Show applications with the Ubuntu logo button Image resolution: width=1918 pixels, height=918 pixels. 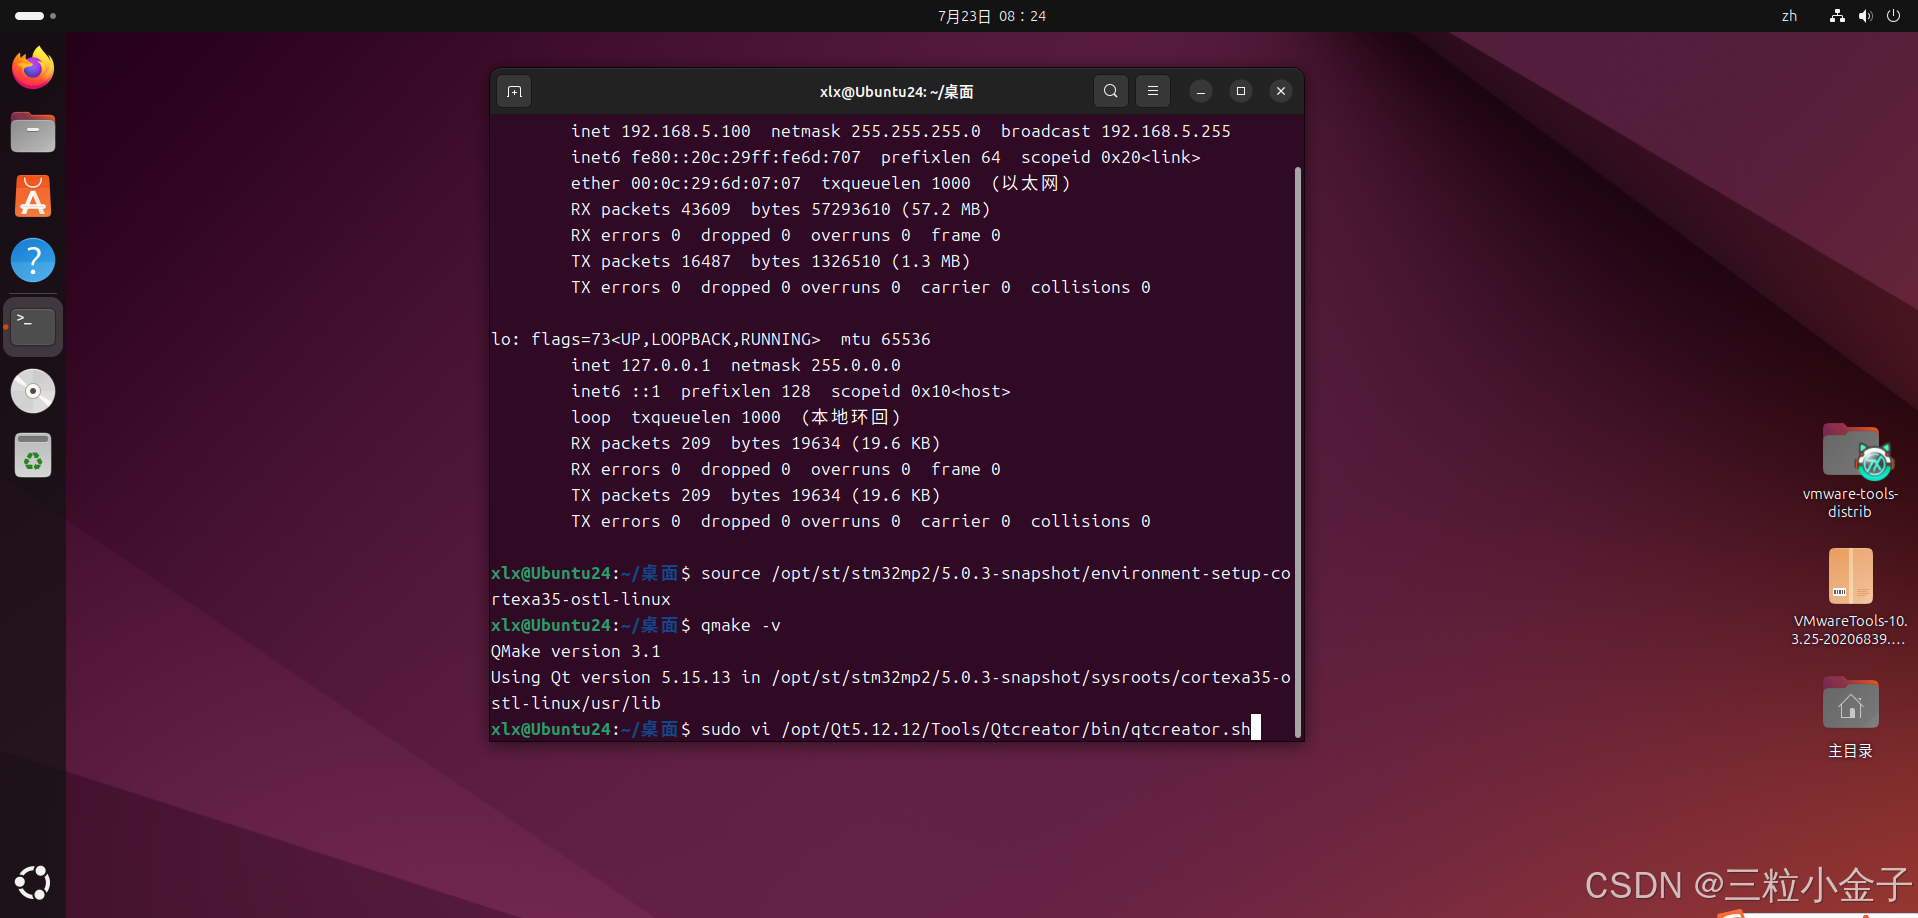[33, 883]
